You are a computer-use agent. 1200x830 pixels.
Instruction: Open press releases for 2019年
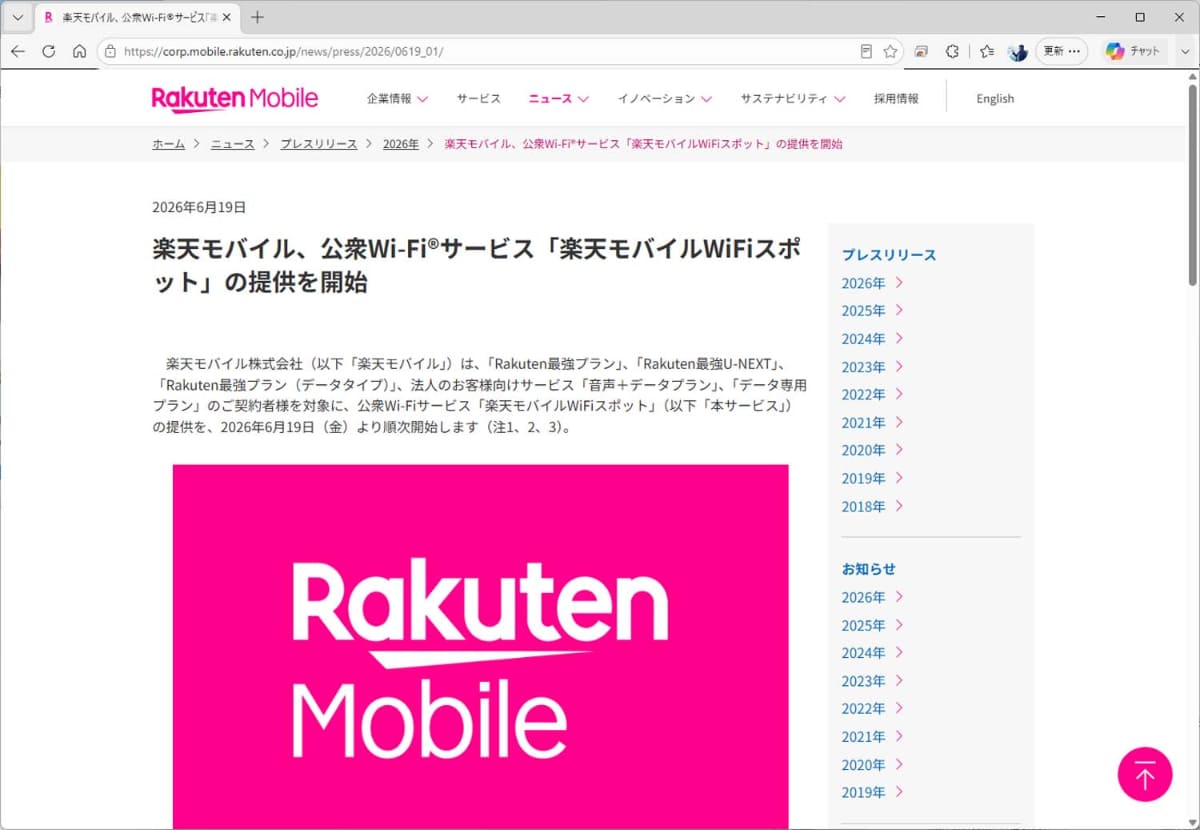pos(872,478)
